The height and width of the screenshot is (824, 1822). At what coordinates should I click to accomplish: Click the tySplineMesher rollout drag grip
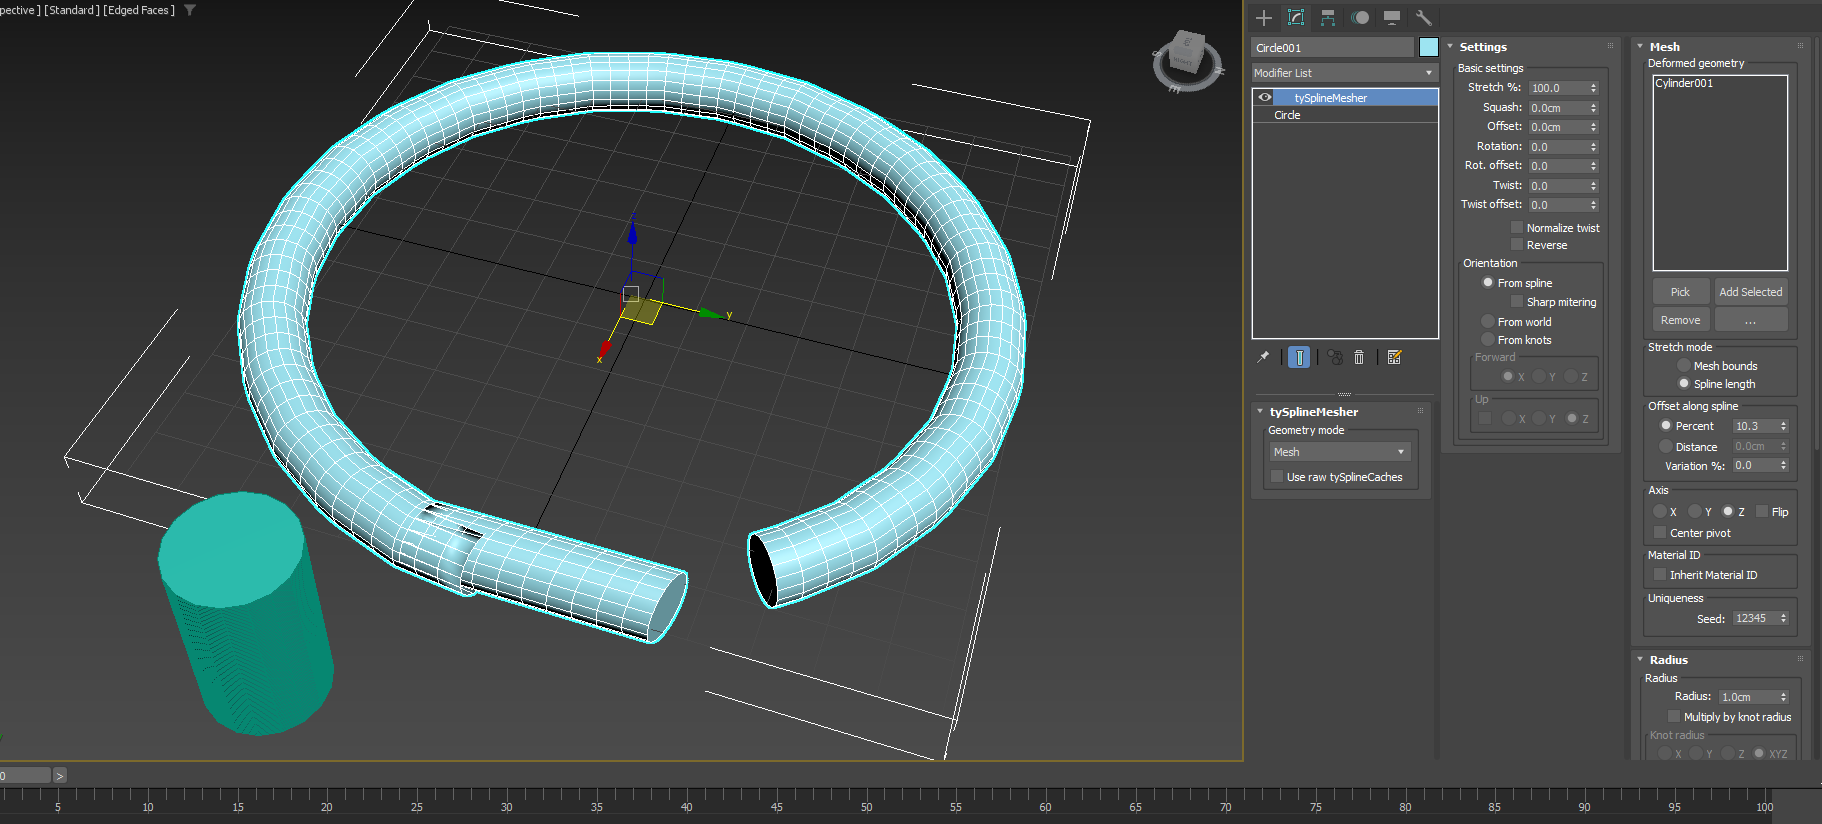[1420, 411]
